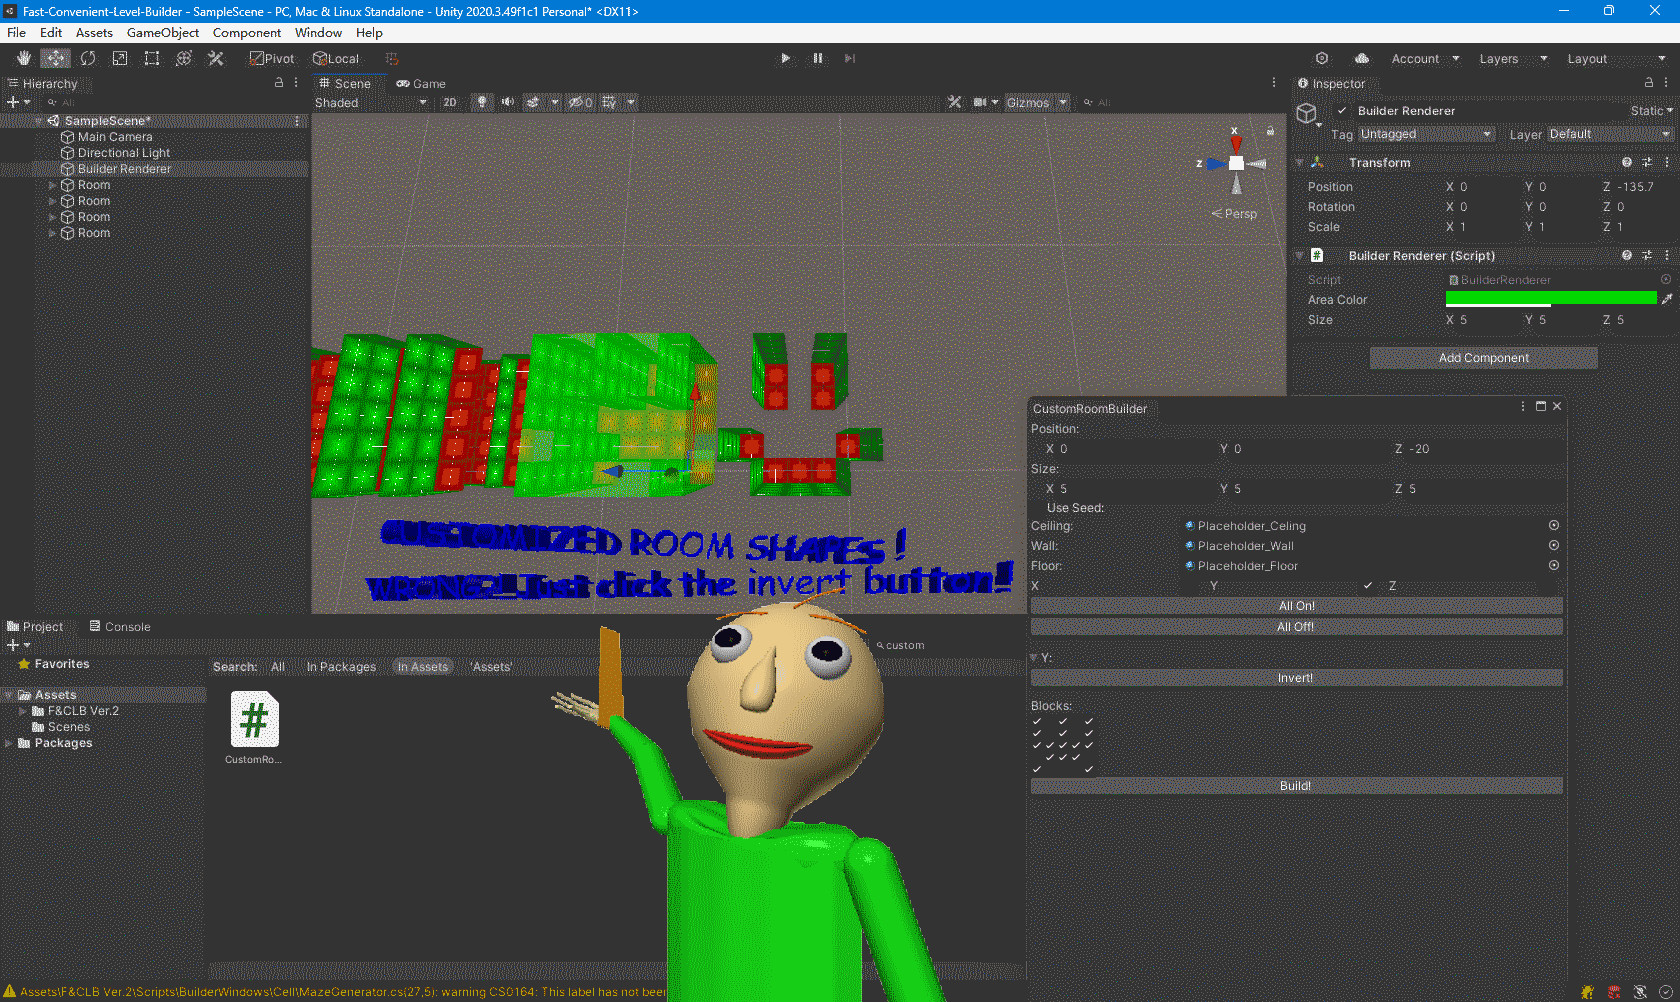Select the Scale tool in the toolbar
The image size is (1680, 1002).
[x=120, y=58]
